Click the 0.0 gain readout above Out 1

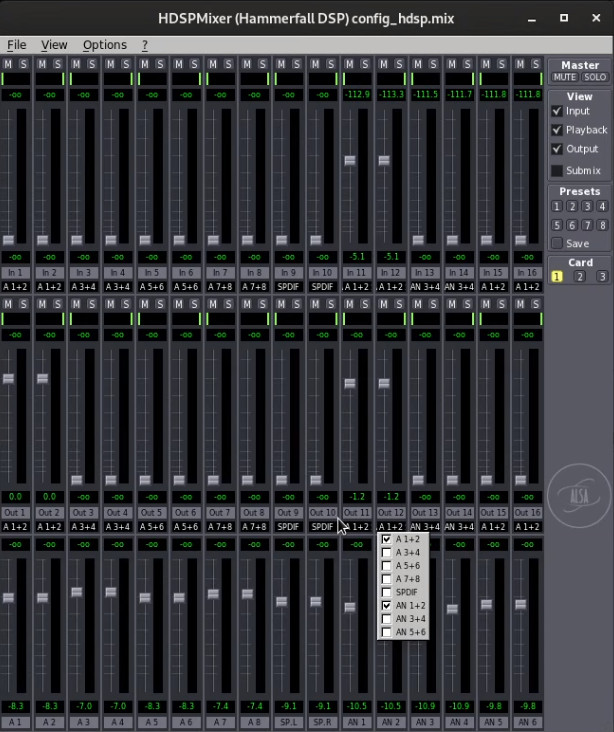(15, 497)
